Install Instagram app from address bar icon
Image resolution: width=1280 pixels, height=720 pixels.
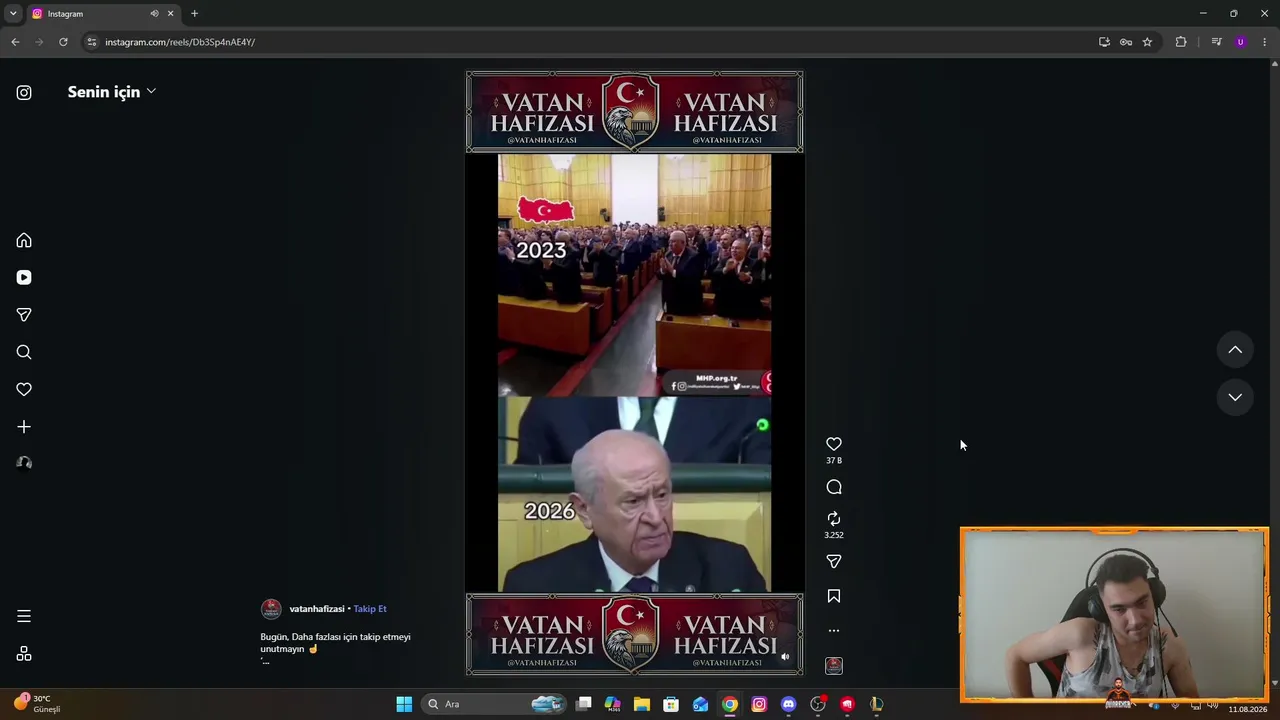[x=1104, y=42]
